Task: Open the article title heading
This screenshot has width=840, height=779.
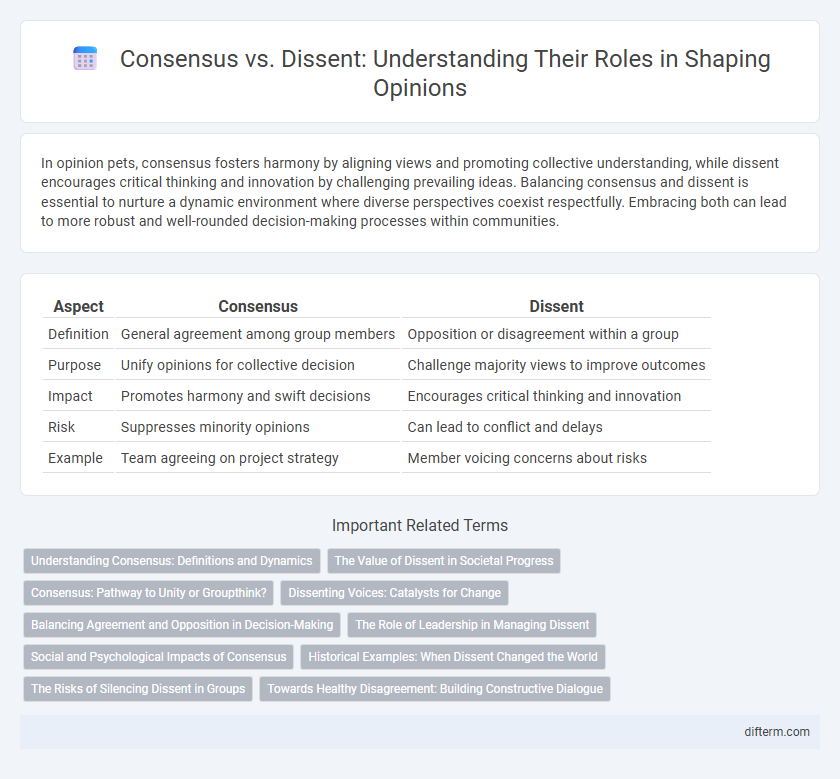Action: pyautogui.click(x=445, y=73)
